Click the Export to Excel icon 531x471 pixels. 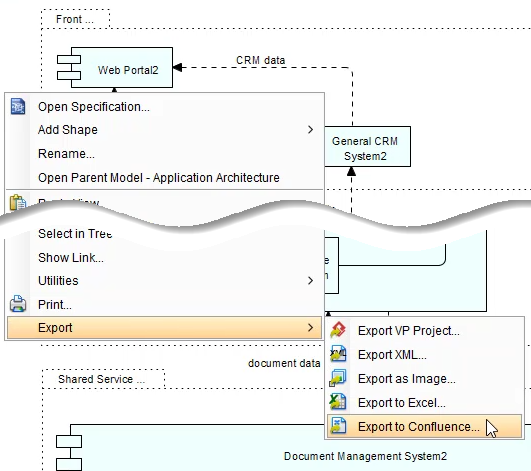coord(338,402)
